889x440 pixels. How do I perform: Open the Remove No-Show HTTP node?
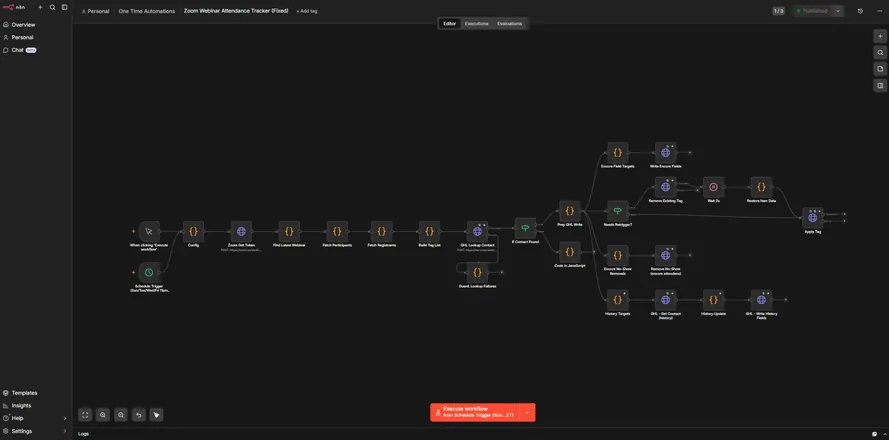666,255
